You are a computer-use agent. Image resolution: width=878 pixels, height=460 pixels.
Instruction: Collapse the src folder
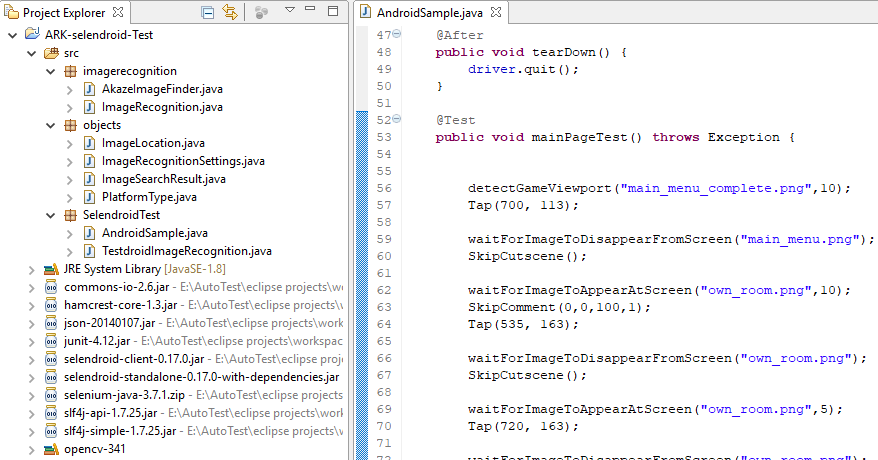(x=31, y=54)
